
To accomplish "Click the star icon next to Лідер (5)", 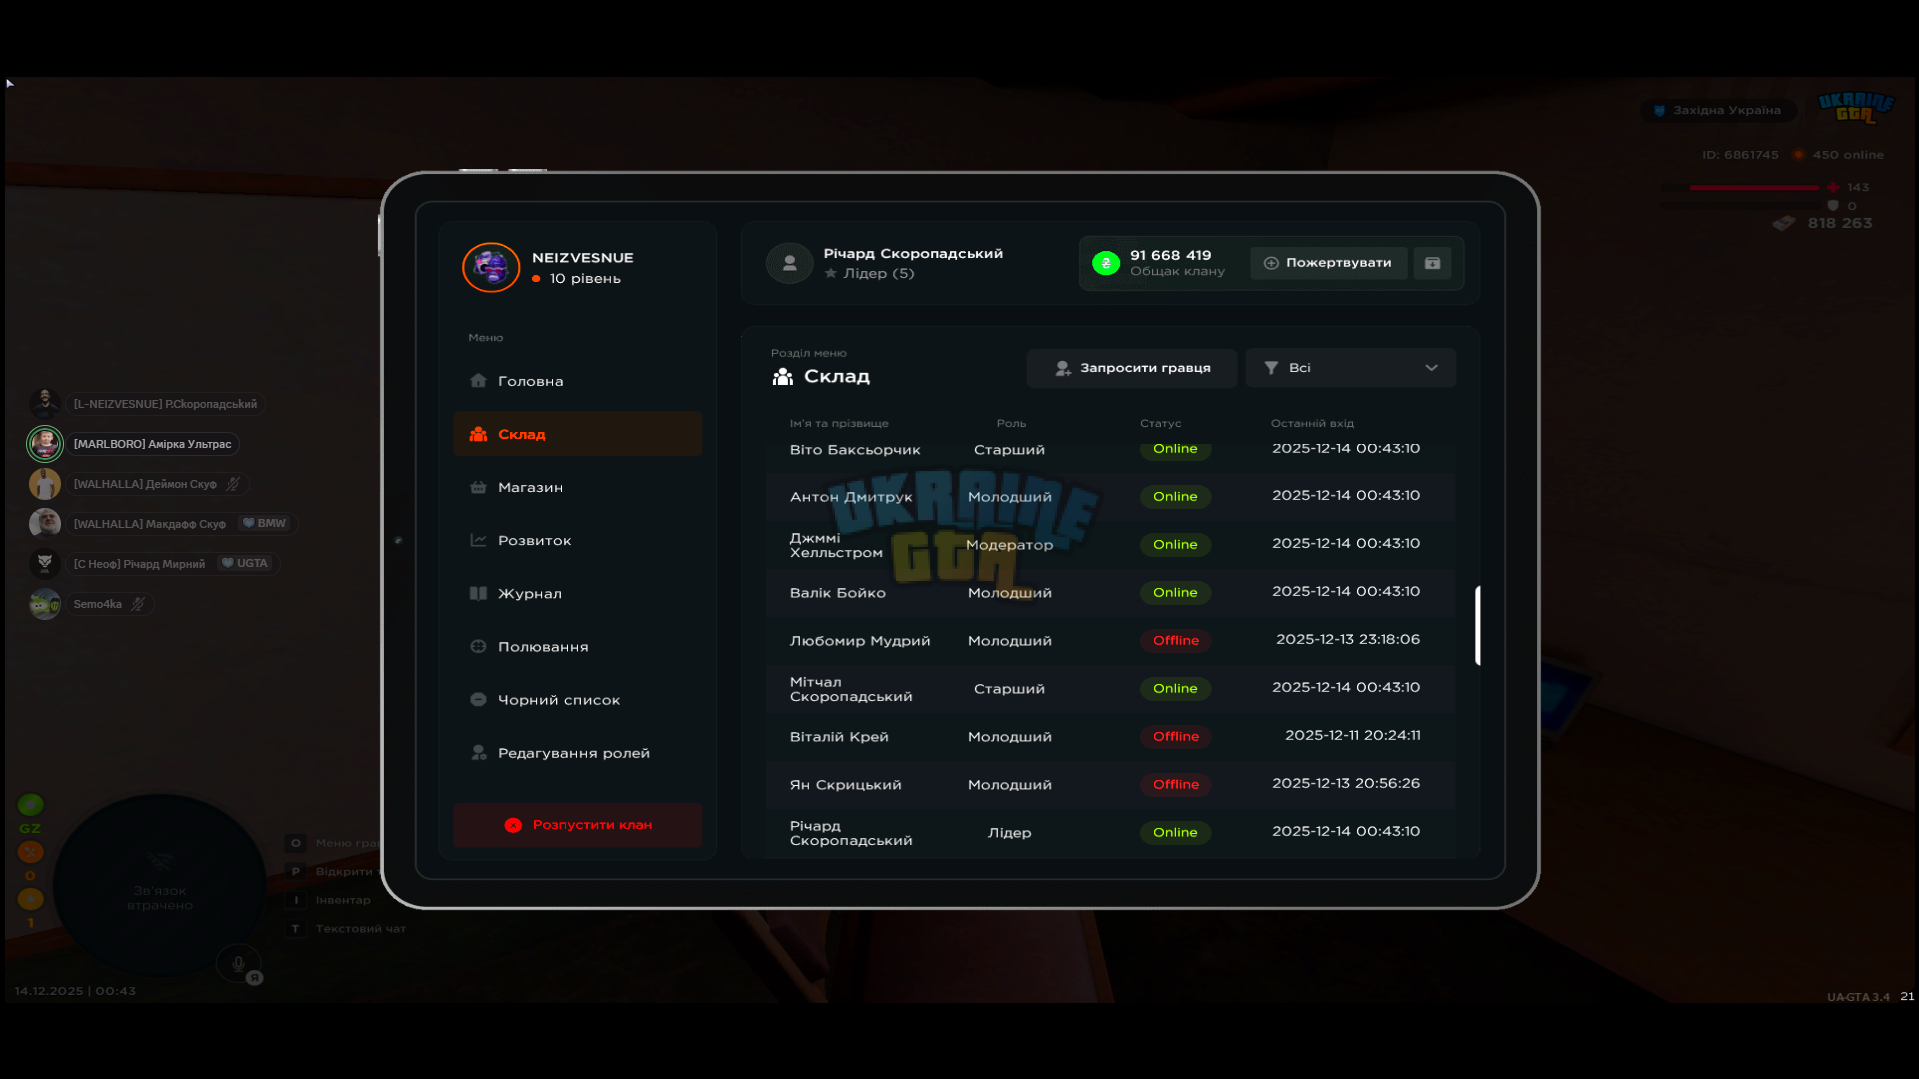I will [x=830, y=273].
